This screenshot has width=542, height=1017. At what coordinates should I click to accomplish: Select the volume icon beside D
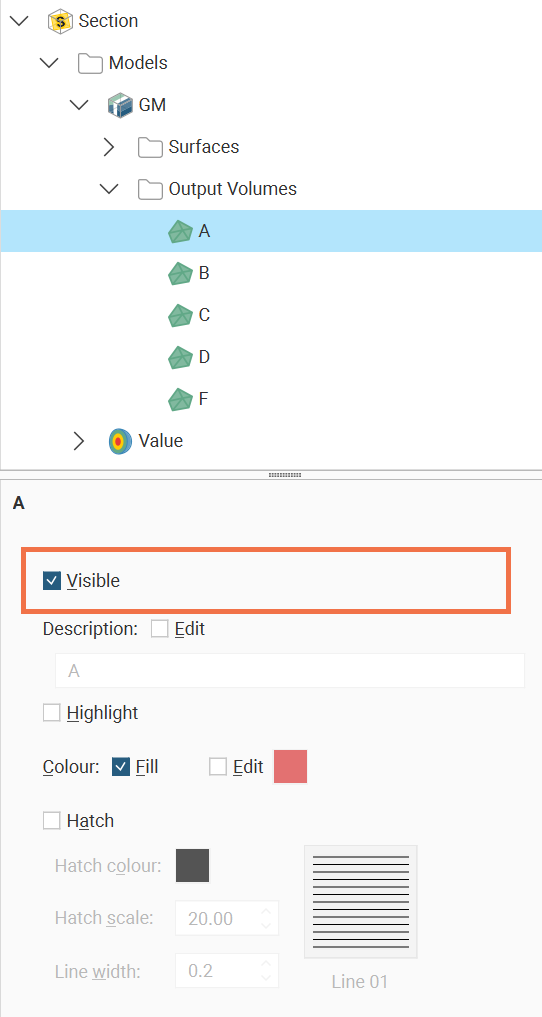pos(180,357)
